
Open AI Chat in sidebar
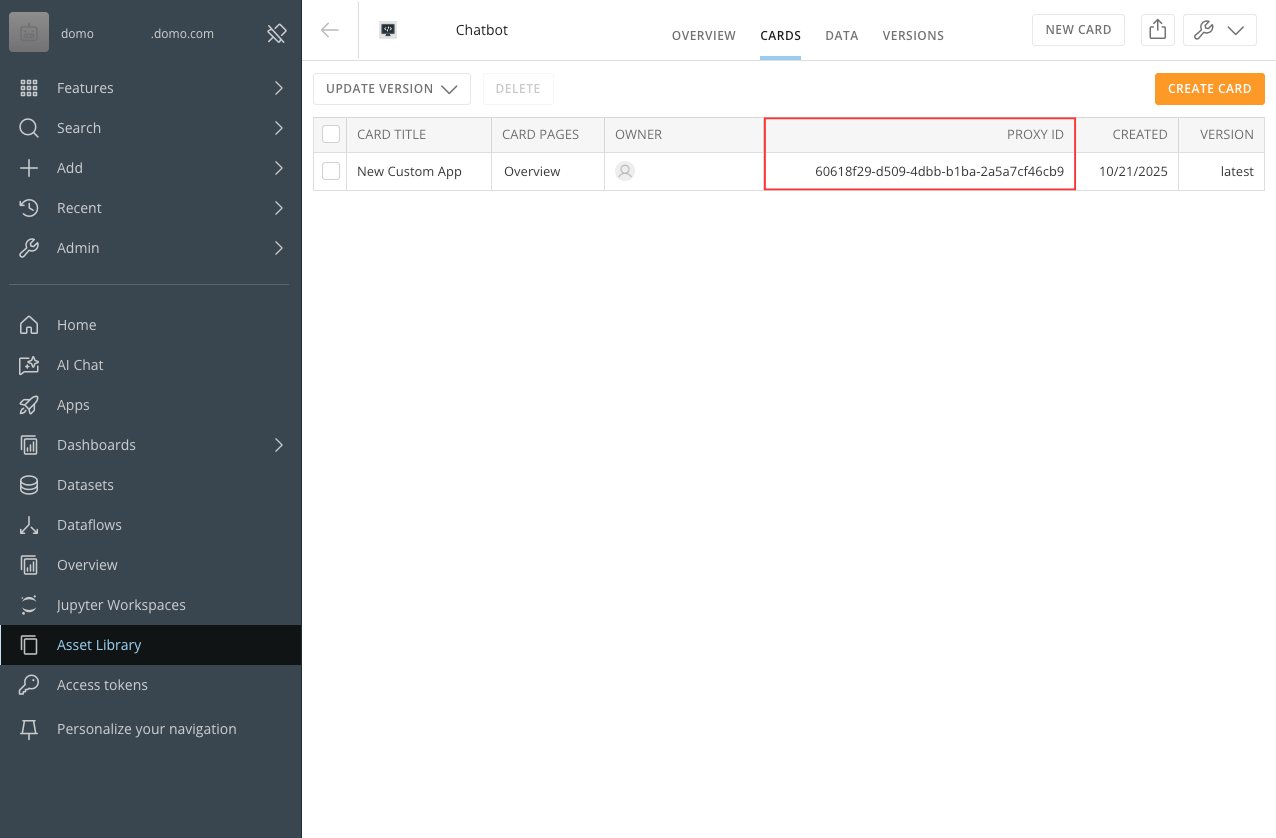[x=150, y=365]
